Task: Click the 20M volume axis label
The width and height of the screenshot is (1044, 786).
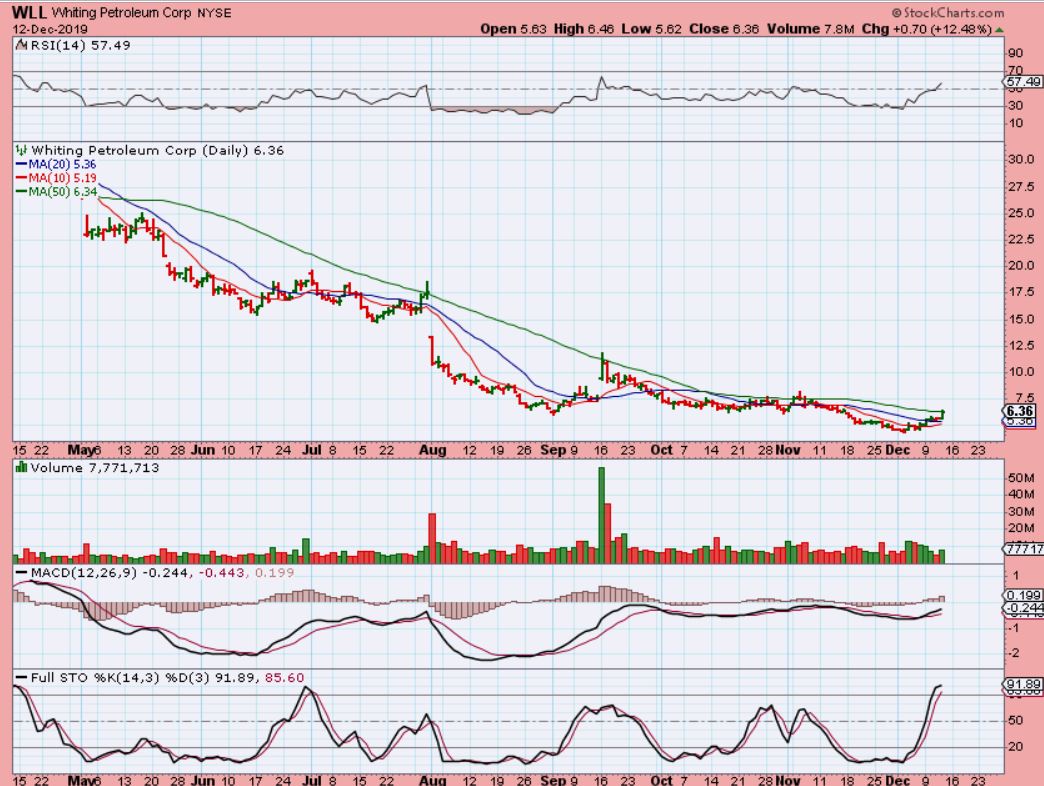Action: coord(1021,528)
